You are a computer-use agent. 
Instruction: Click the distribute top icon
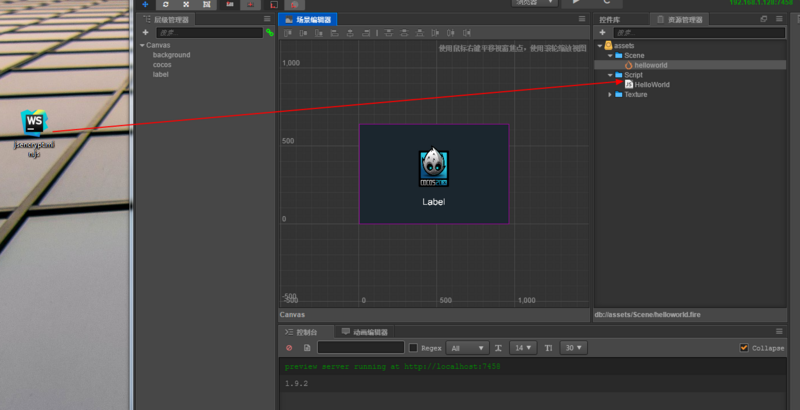coord(388,33)
